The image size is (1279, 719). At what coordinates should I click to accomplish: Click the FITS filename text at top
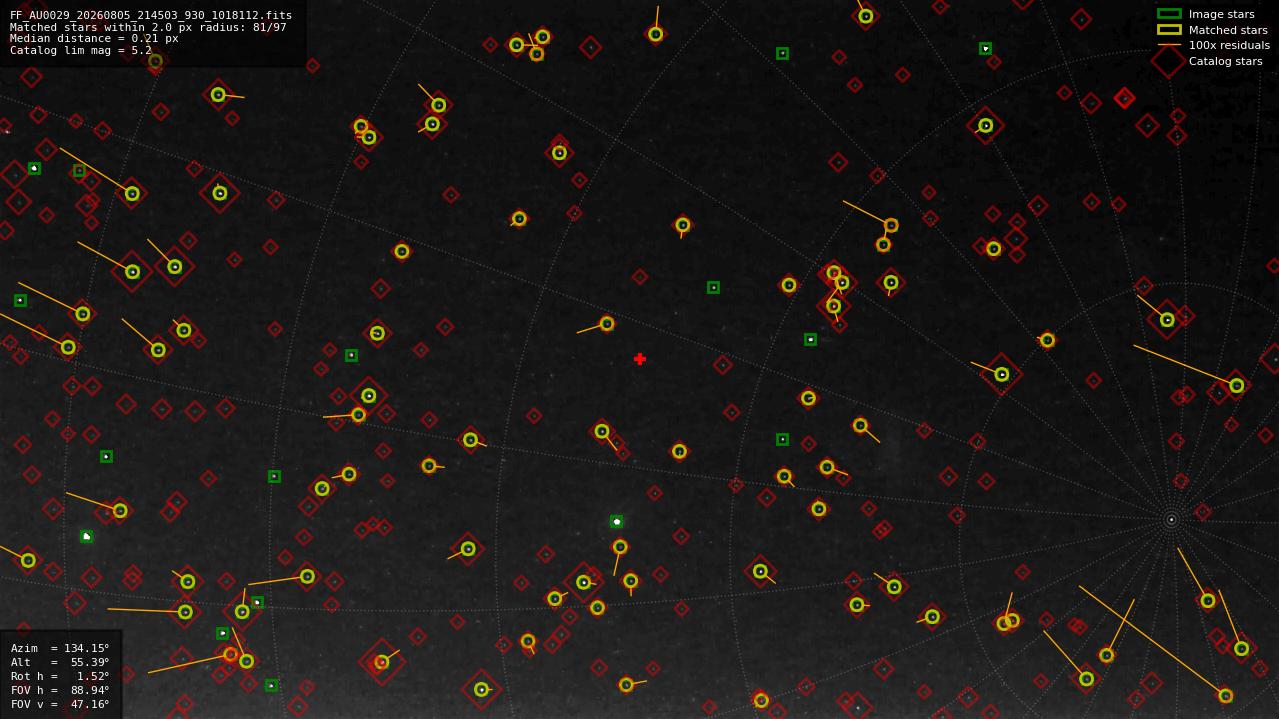(151, 15)
